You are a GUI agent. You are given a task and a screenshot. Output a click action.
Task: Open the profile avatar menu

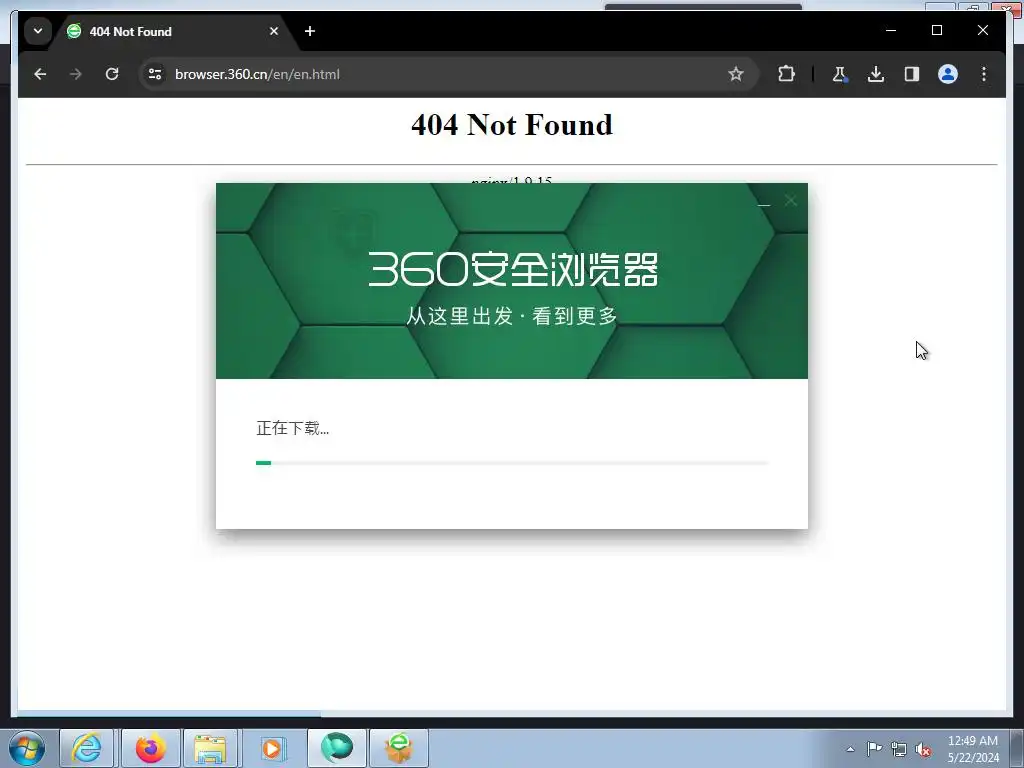[x=948, y=74]
